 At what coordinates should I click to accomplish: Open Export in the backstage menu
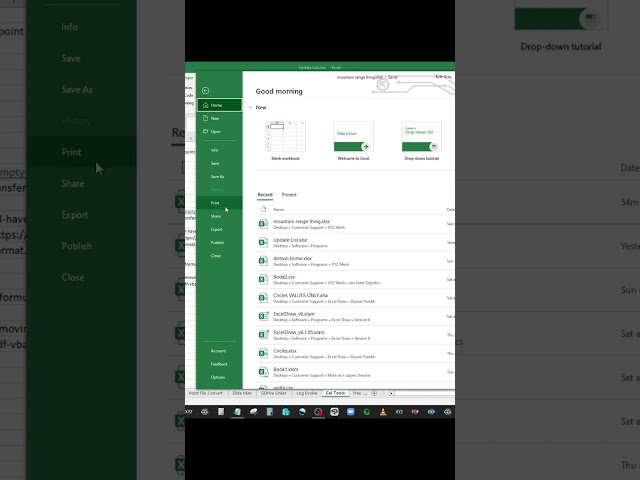tap(220, 229)
